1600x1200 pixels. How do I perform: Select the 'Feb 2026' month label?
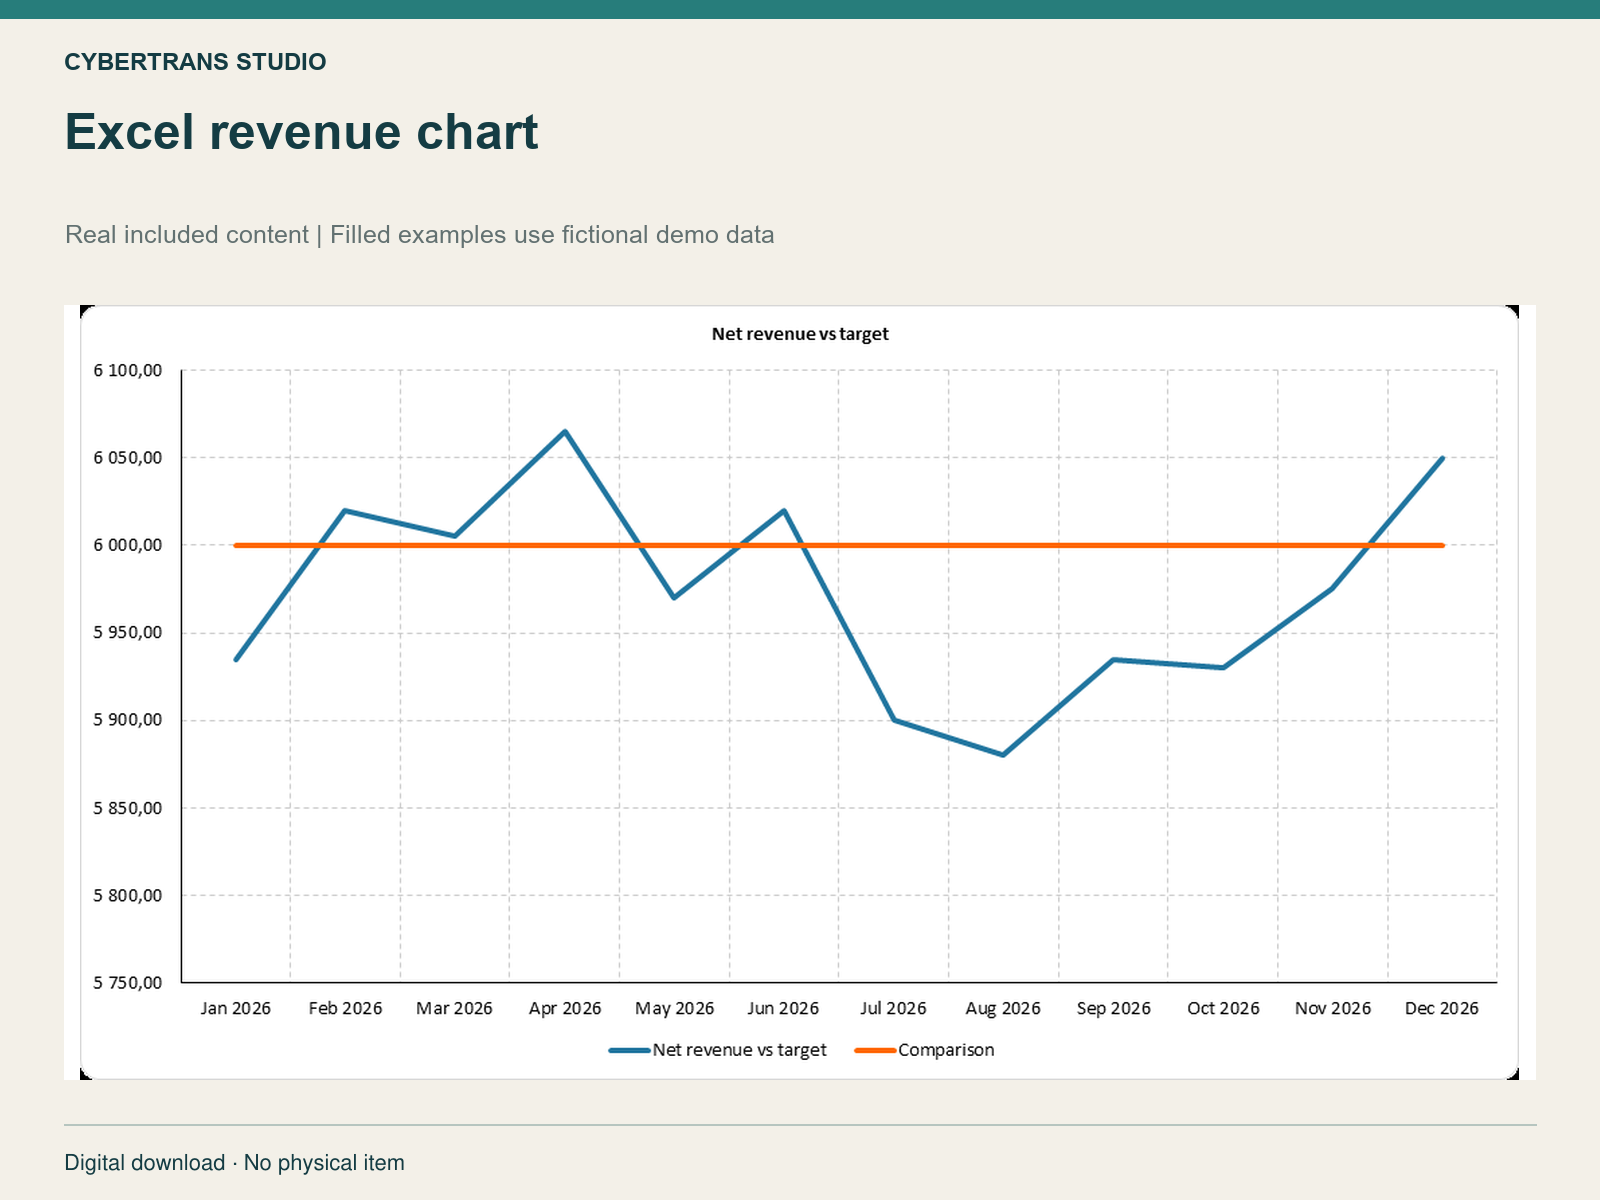[x=345, y=1008]
